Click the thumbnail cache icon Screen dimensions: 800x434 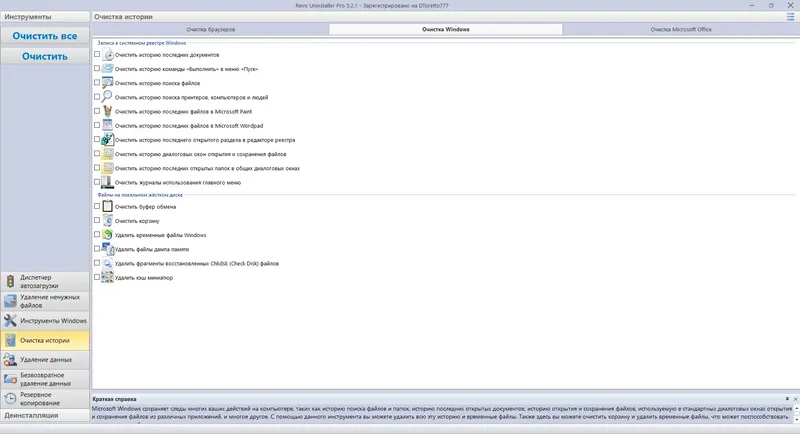tap(107, 277)
